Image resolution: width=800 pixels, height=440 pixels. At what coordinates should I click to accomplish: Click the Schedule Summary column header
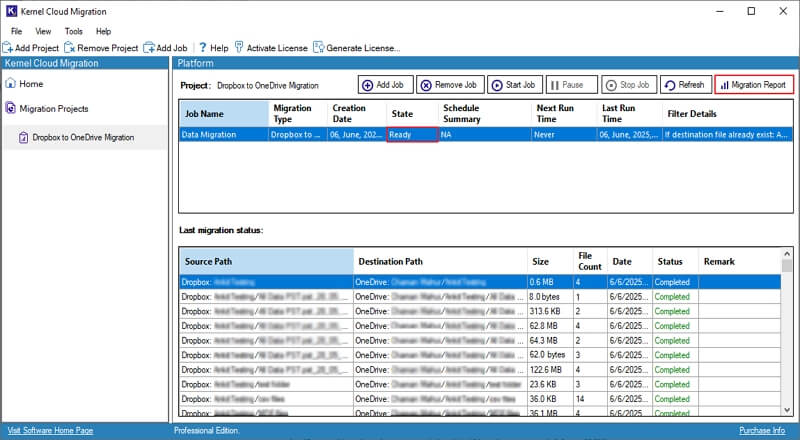485,113
